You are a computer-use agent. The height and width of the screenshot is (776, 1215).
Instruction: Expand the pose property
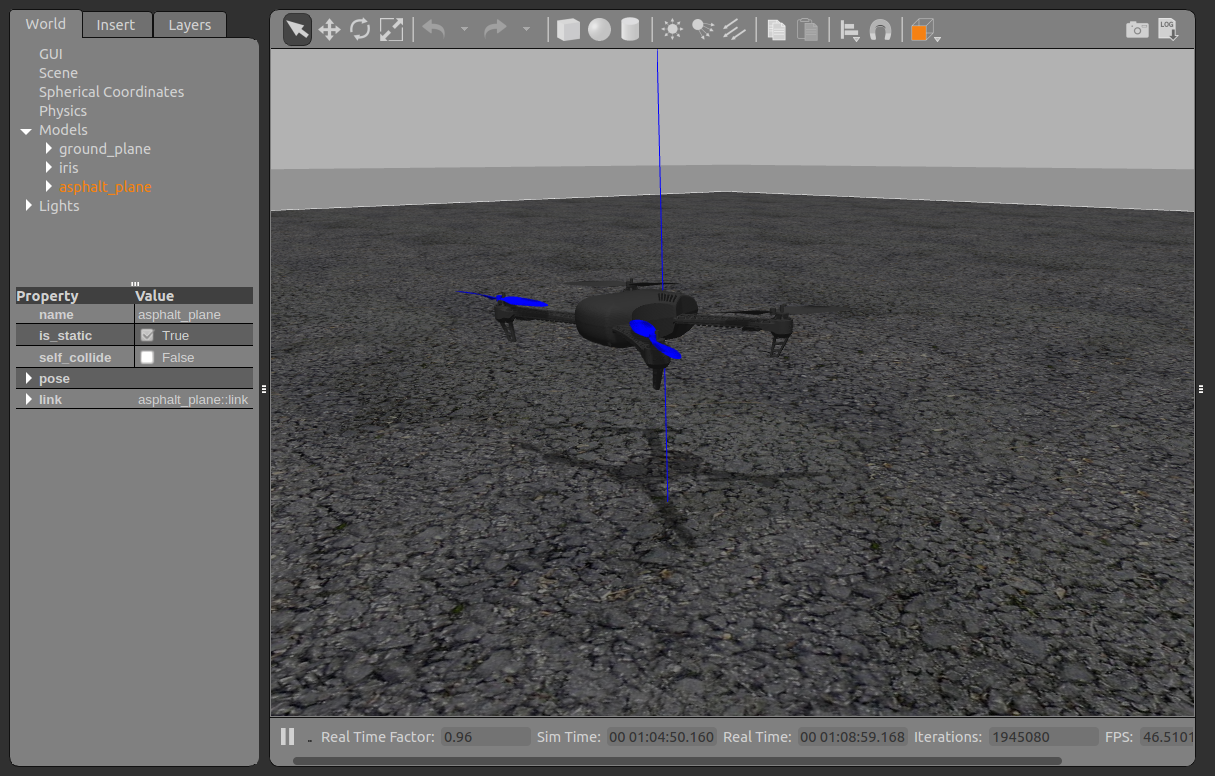pyautogui.click(x=27, y=379)
